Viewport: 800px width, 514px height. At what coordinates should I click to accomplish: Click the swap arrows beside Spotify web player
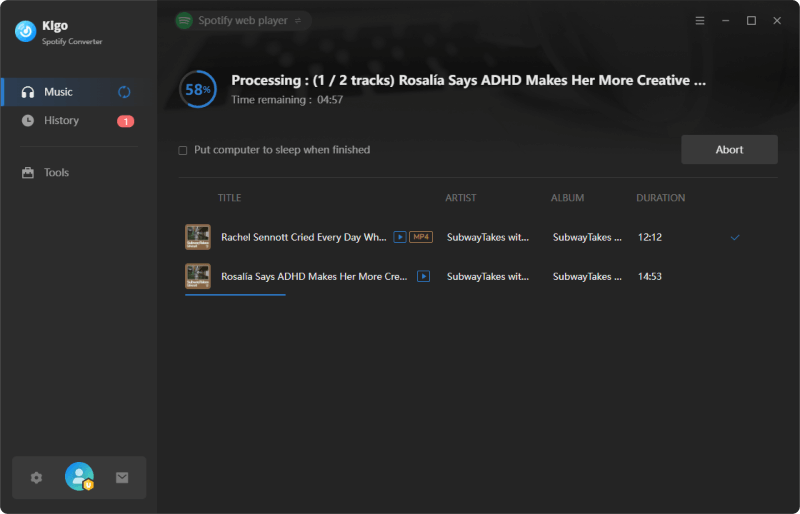(x=298, y=20)
